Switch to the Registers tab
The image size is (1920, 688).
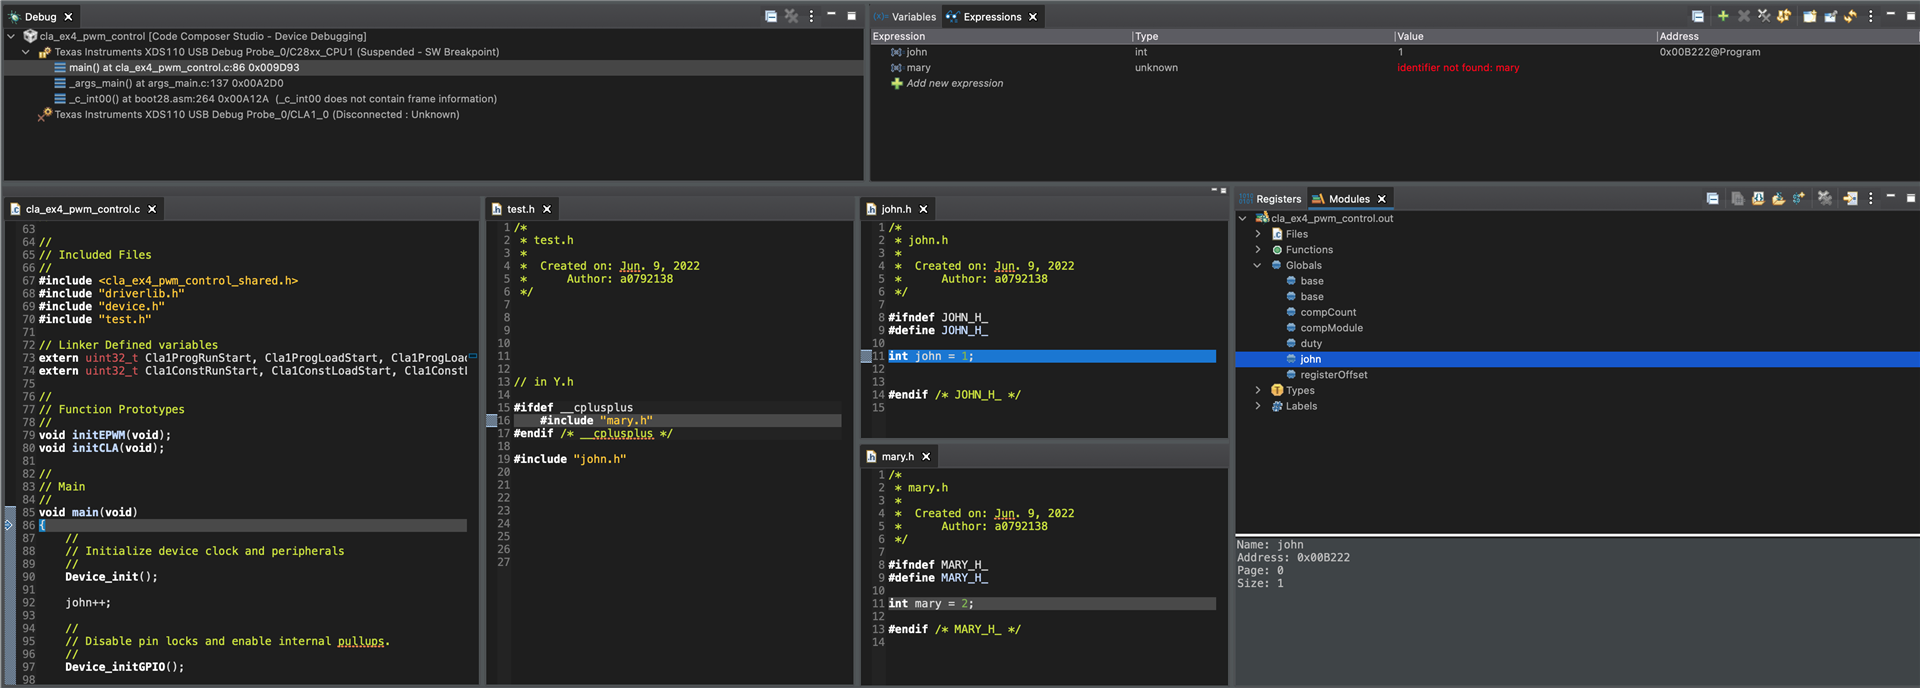(x=1277, y=199)
